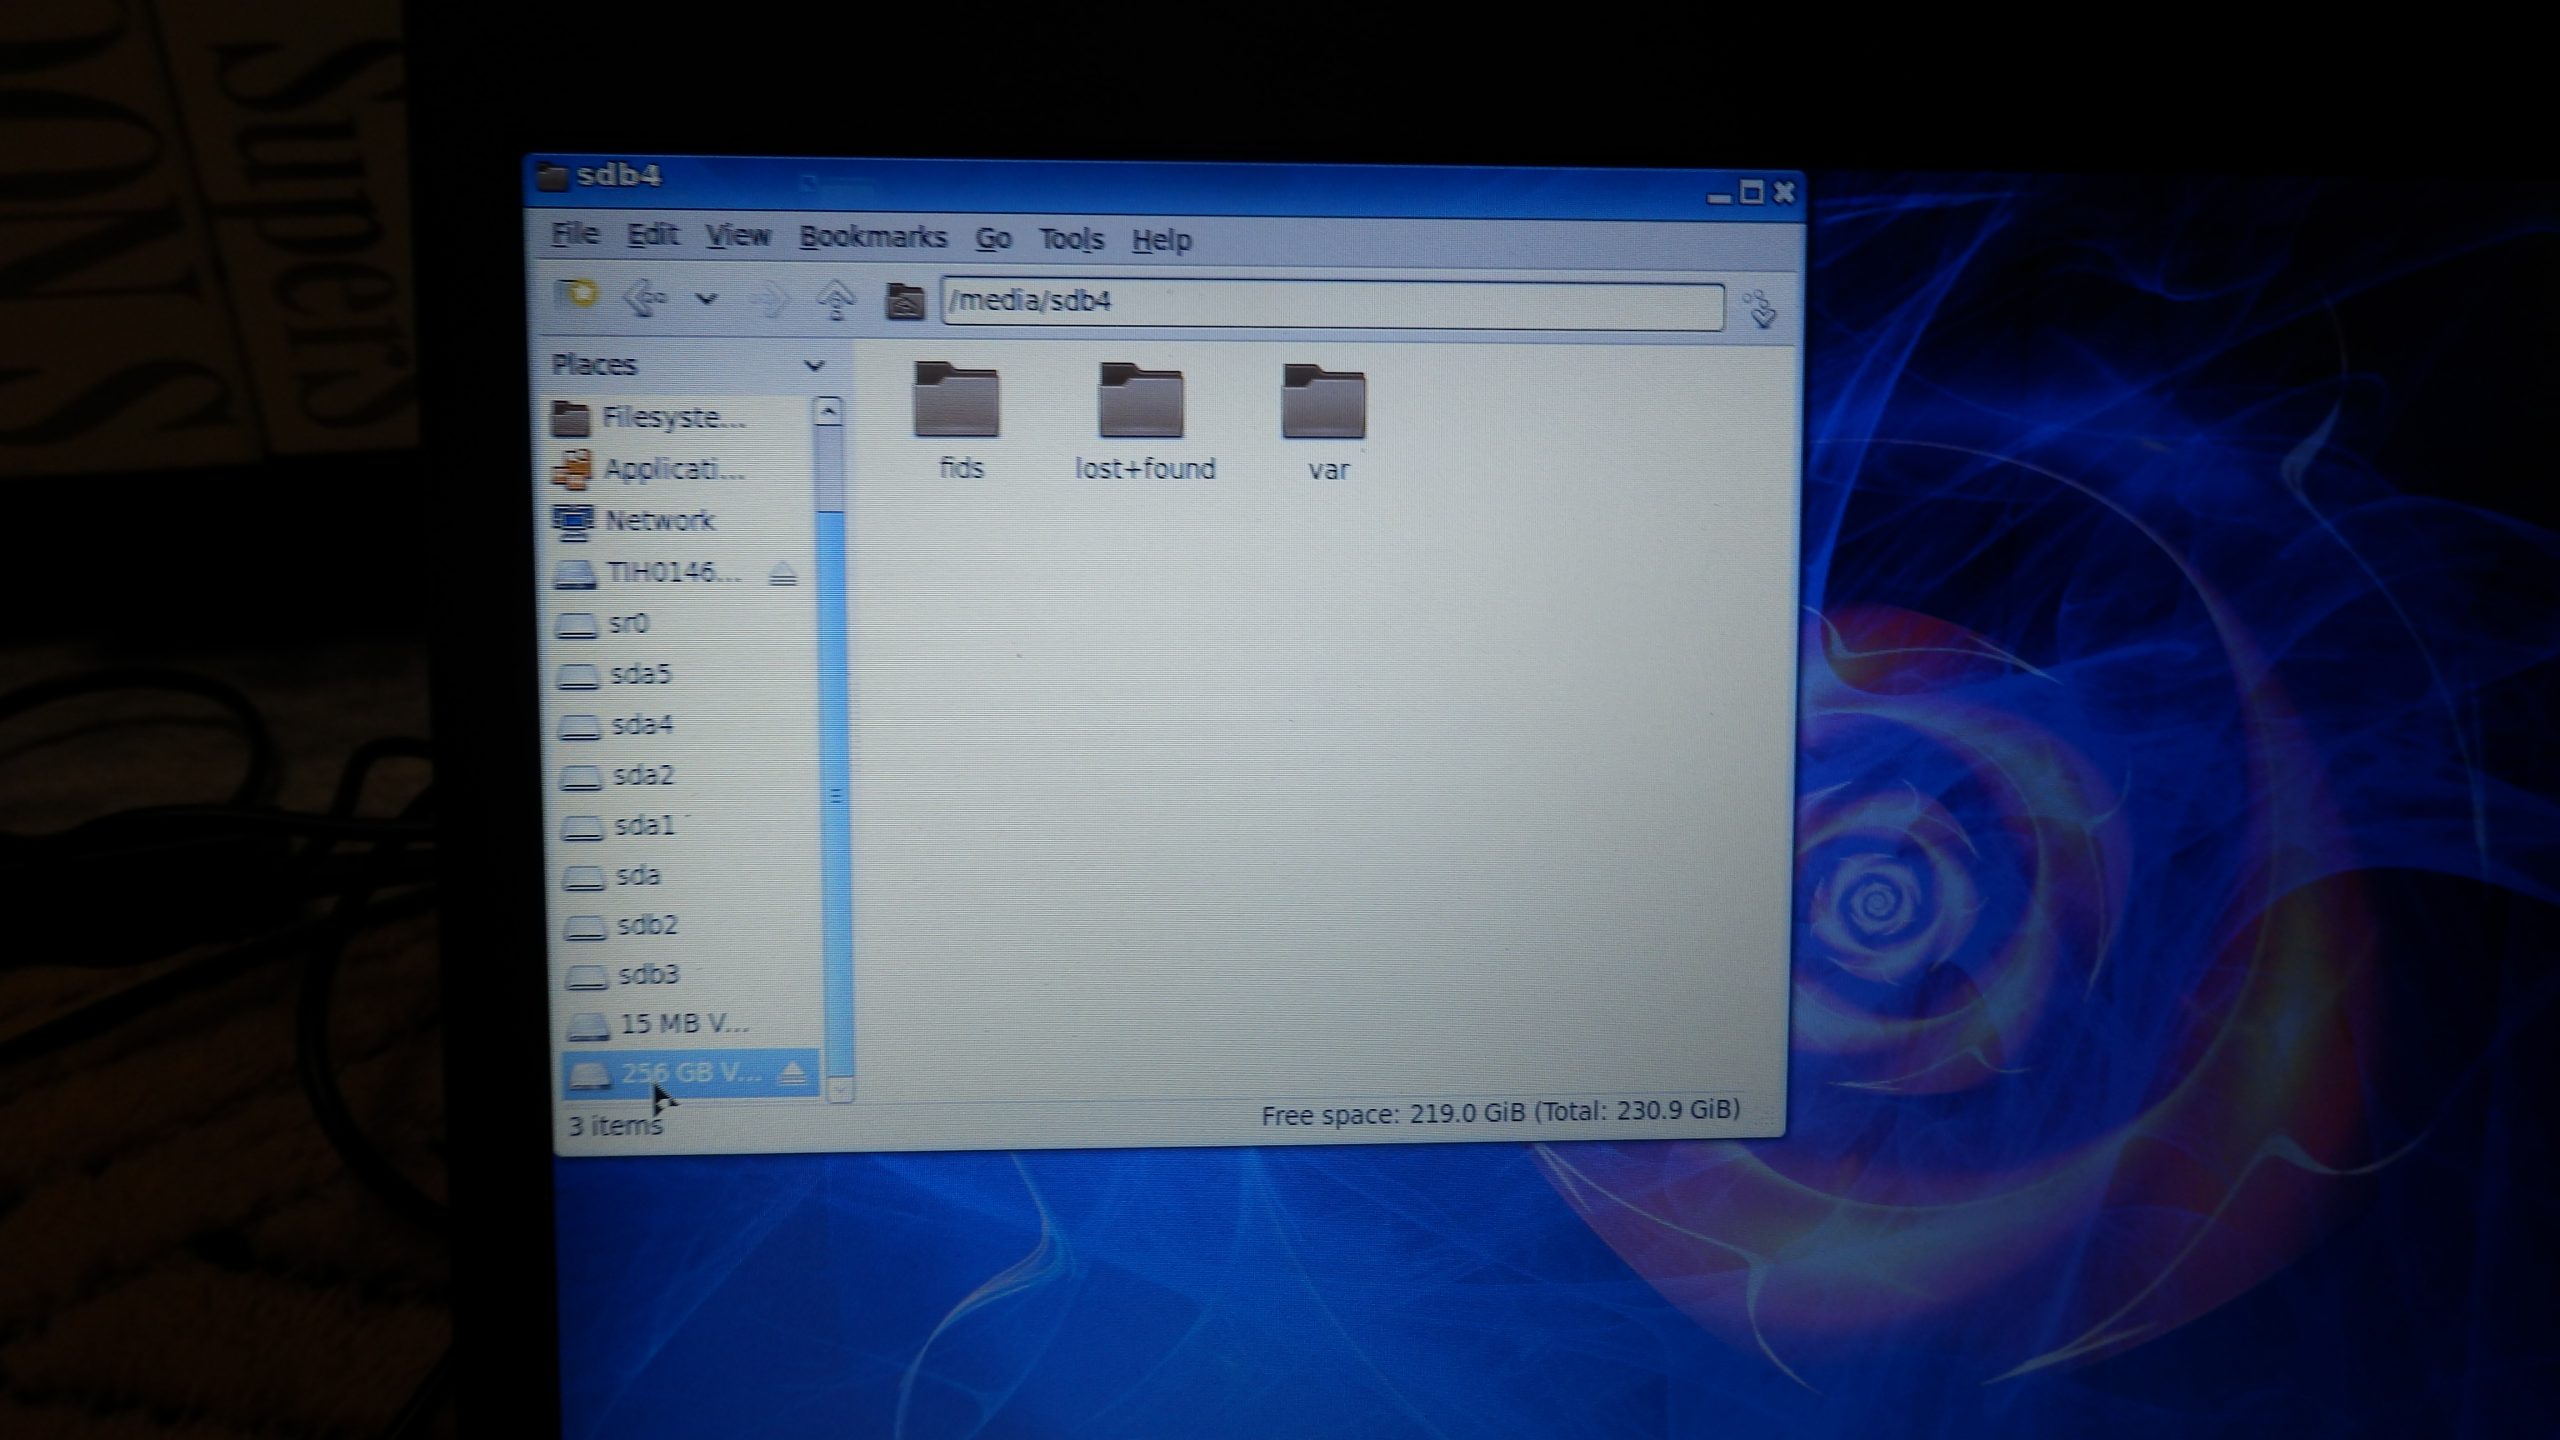
Task: Click the sidebar scroll up arrow
Action: point(828,411)
